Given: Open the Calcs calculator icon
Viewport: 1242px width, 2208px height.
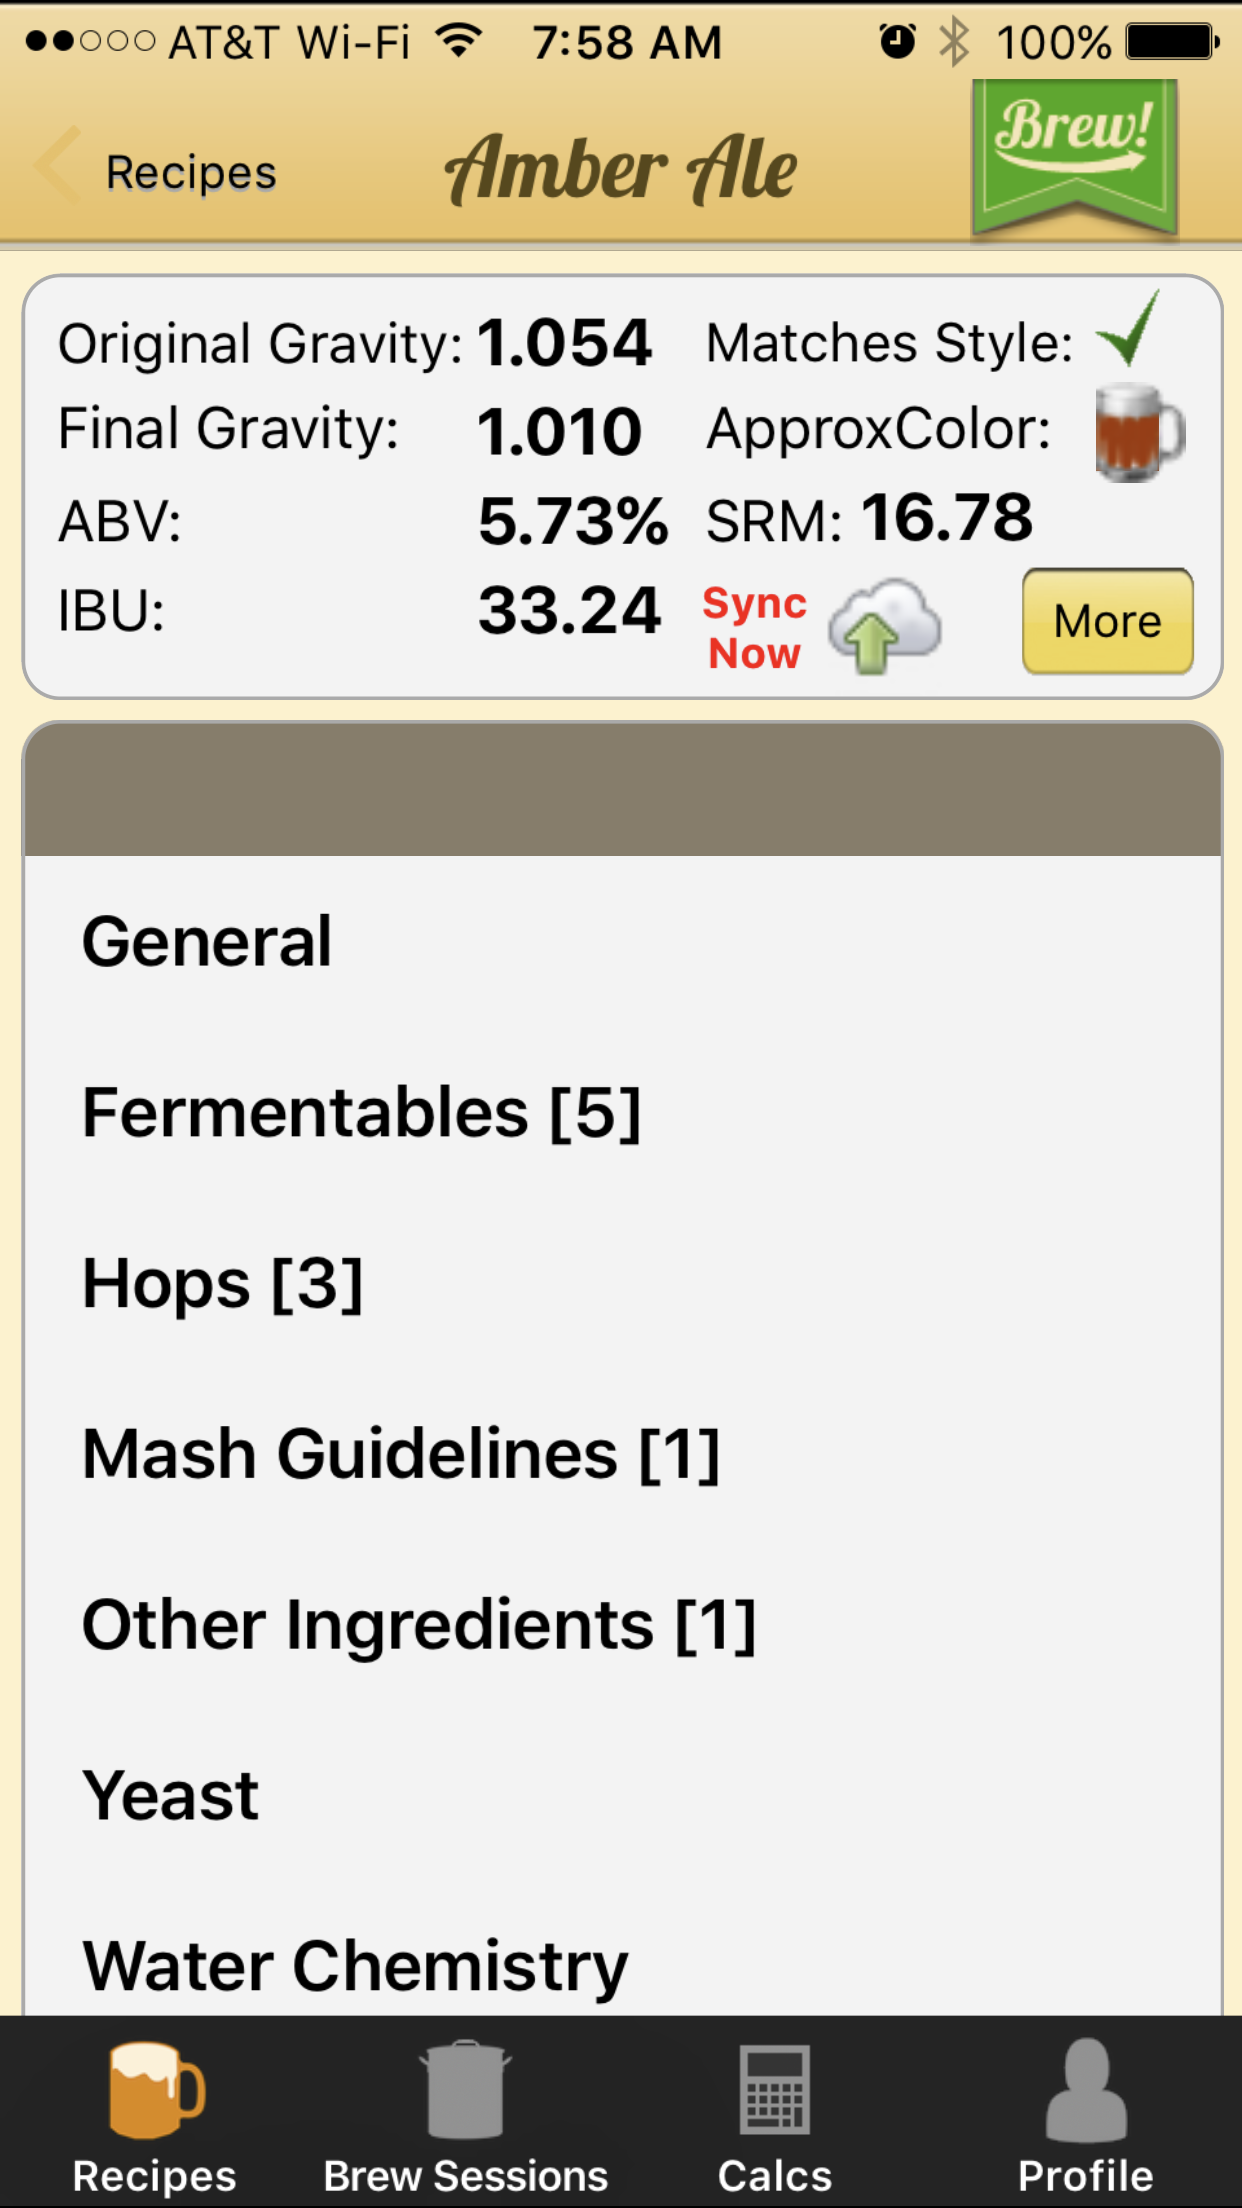Looking at the screenshot, I should [x=775, y=2090].
